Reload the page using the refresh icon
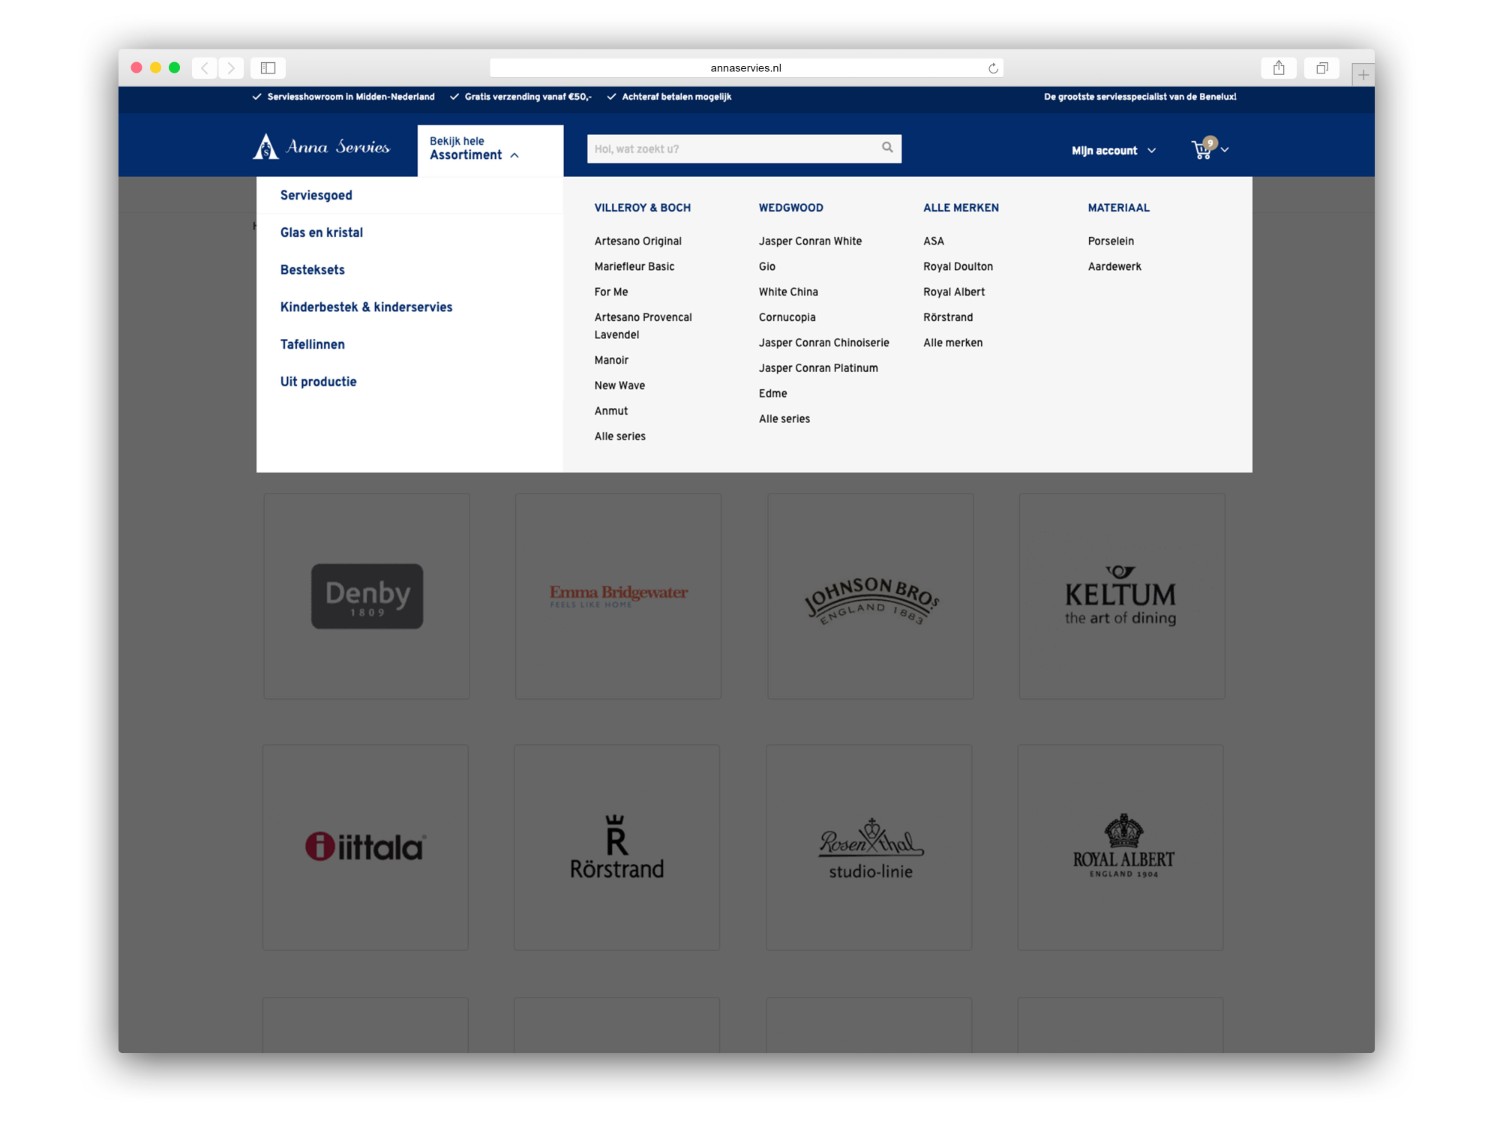1500x1125 pixels. click(x=993, y=67)
